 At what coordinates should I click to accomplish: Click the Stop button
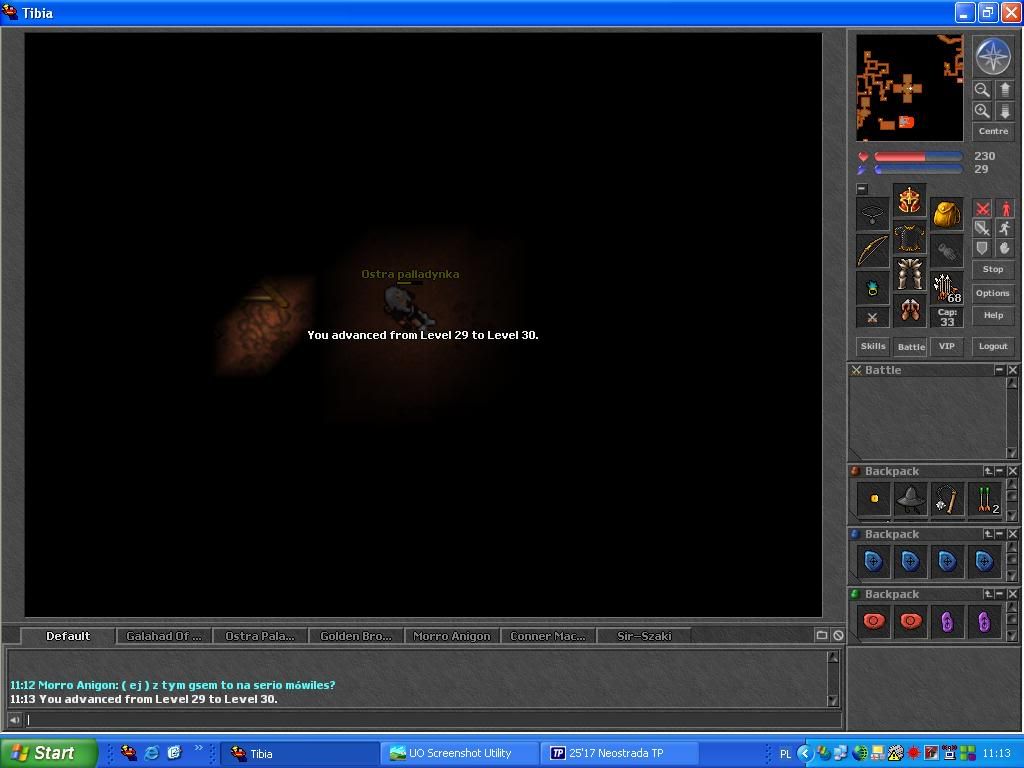coord(993,269)
